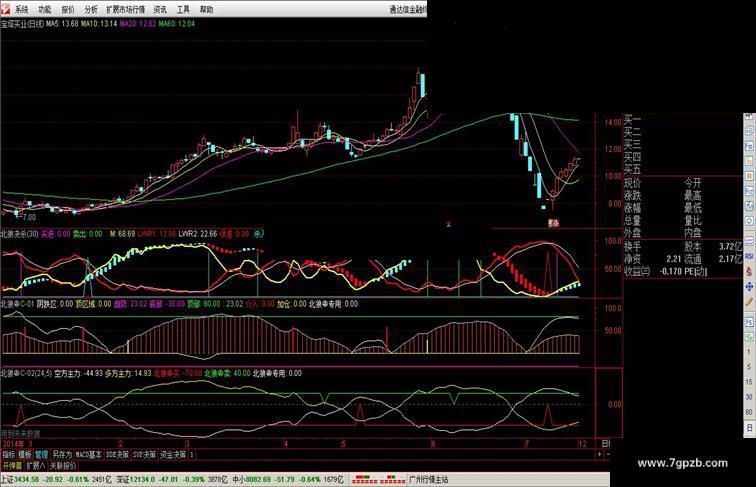Click the 广州行情主站 server label
The image size is (756, 487).
[429, 479]
